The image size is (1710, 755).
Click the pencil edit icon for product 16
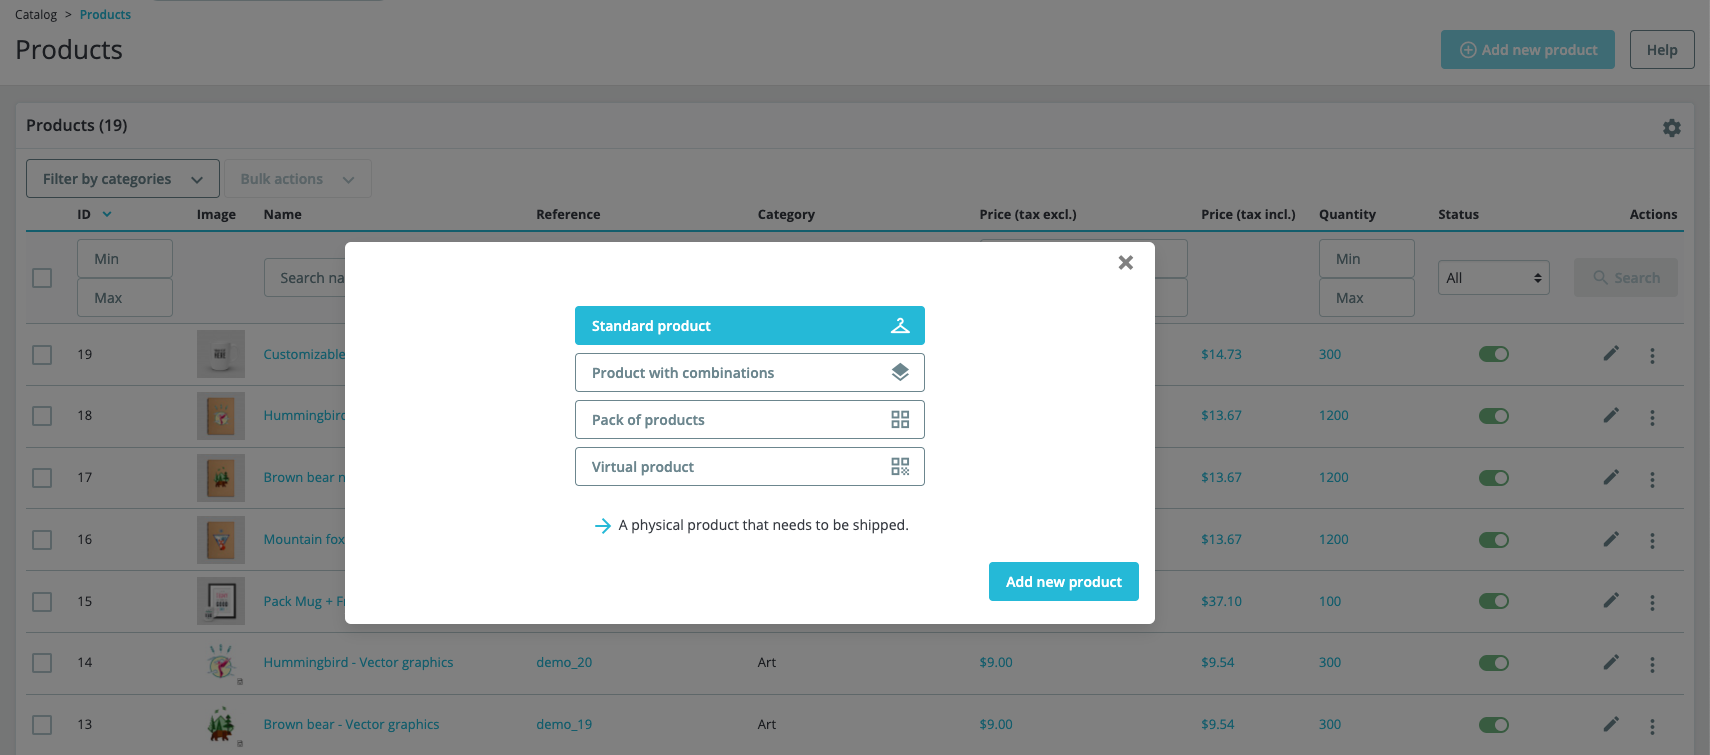(x=1610, y=539)
